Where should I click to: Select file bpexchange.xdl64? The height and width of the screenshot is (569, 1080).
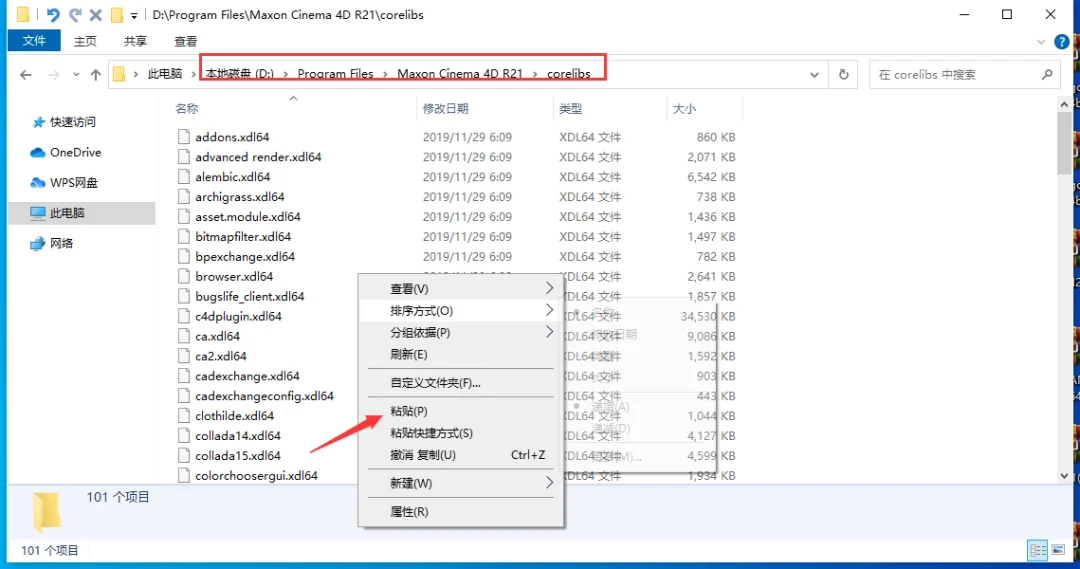pos(245,257)
